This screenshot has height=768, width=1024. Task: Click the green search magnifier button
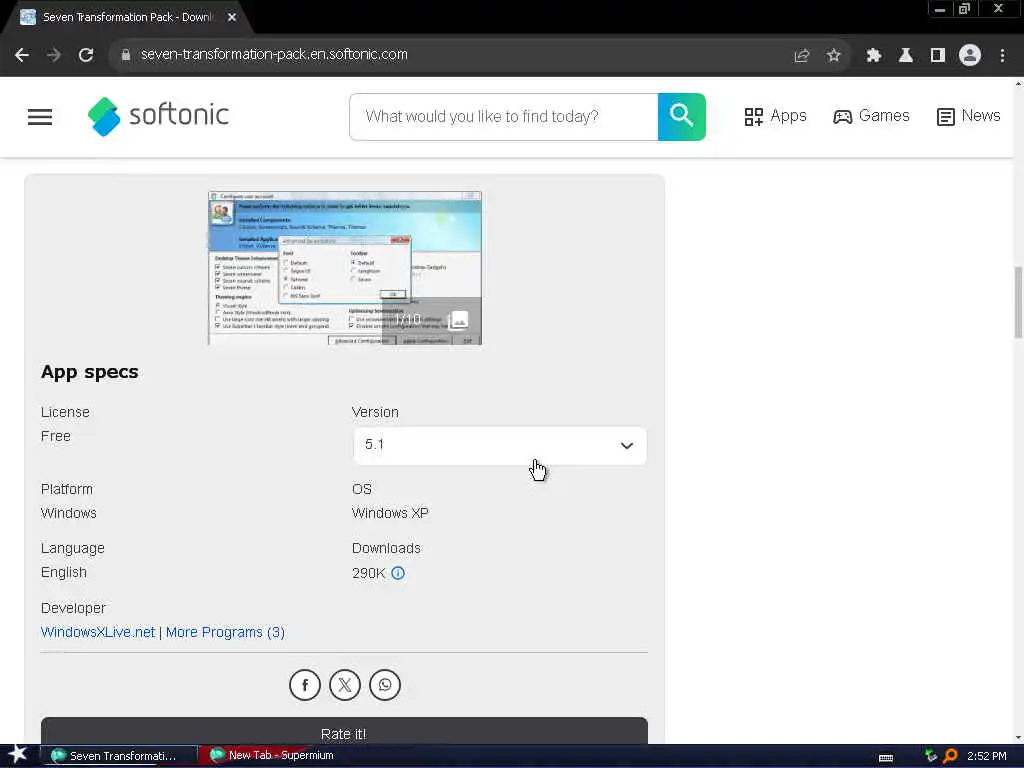(681, 117)
